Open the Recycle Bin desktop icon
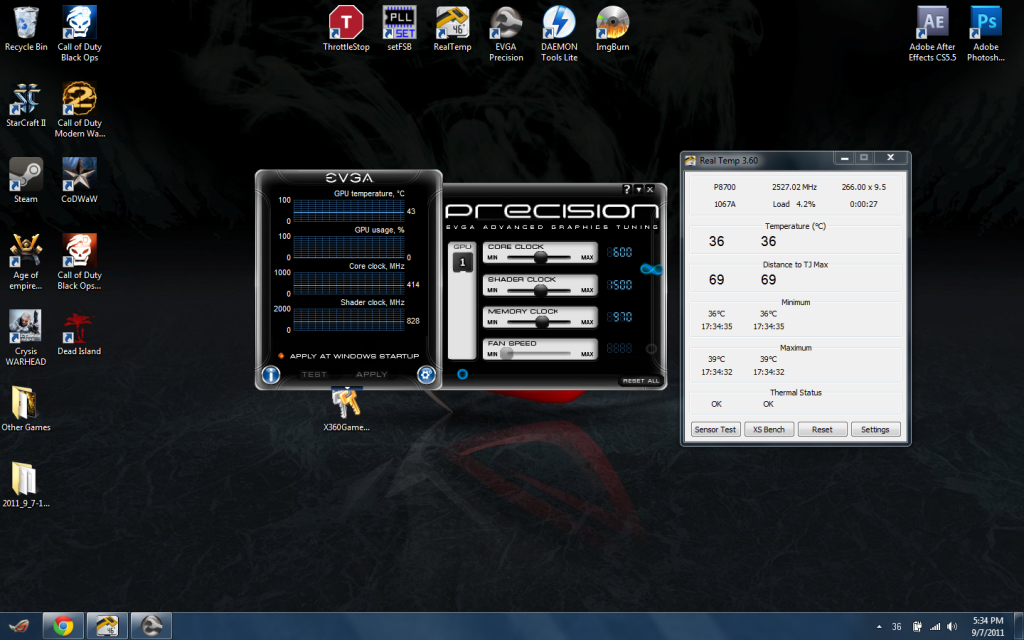 26,29
